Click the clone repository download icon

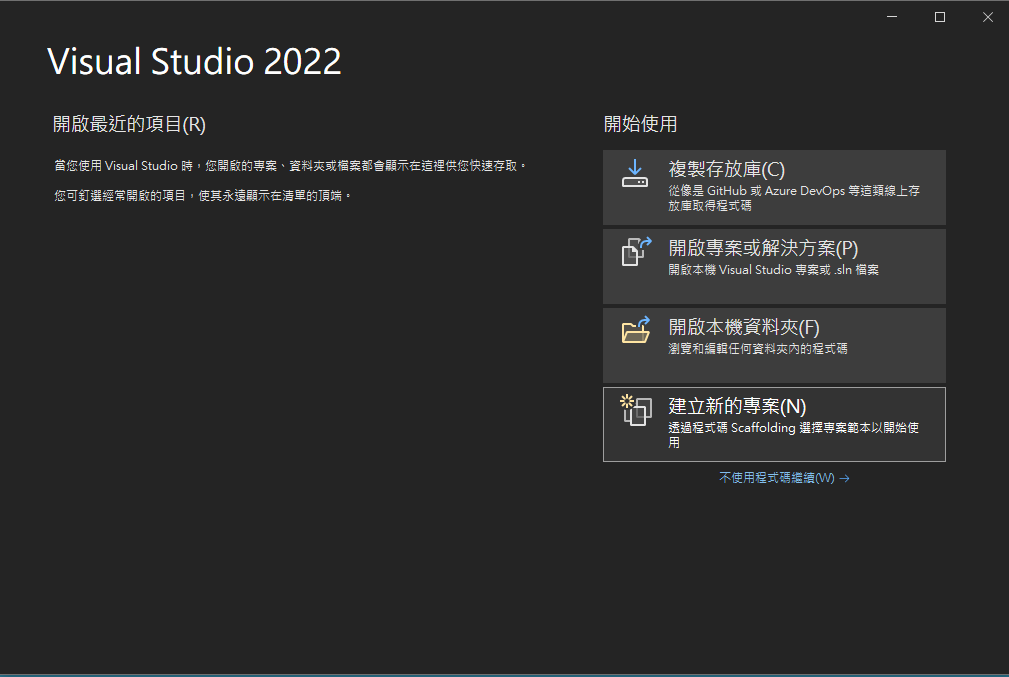click(634, 173)
